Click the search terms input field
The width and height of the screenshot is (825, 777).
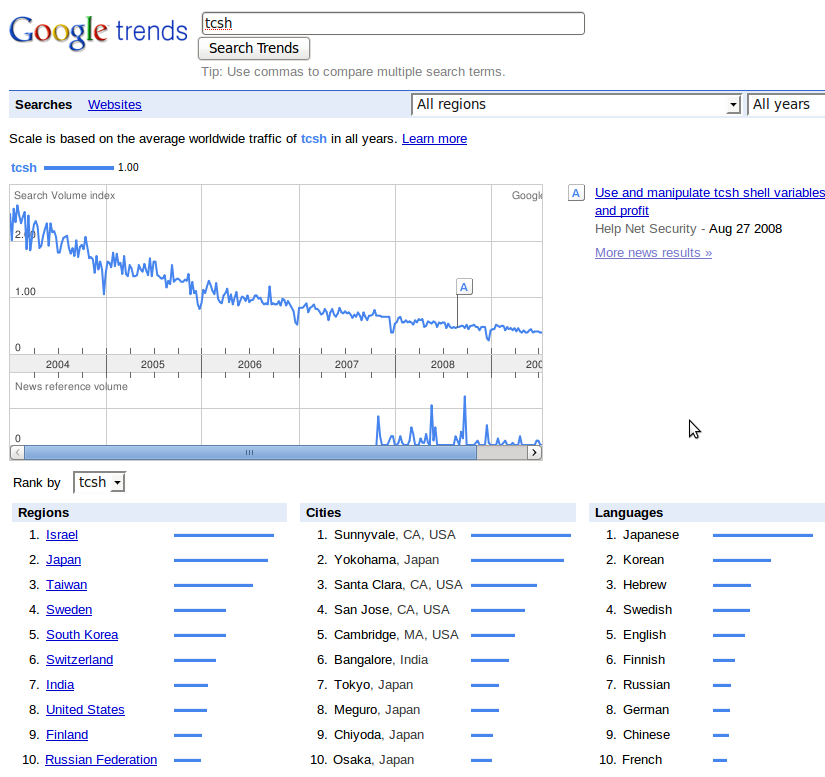(393, 24)
